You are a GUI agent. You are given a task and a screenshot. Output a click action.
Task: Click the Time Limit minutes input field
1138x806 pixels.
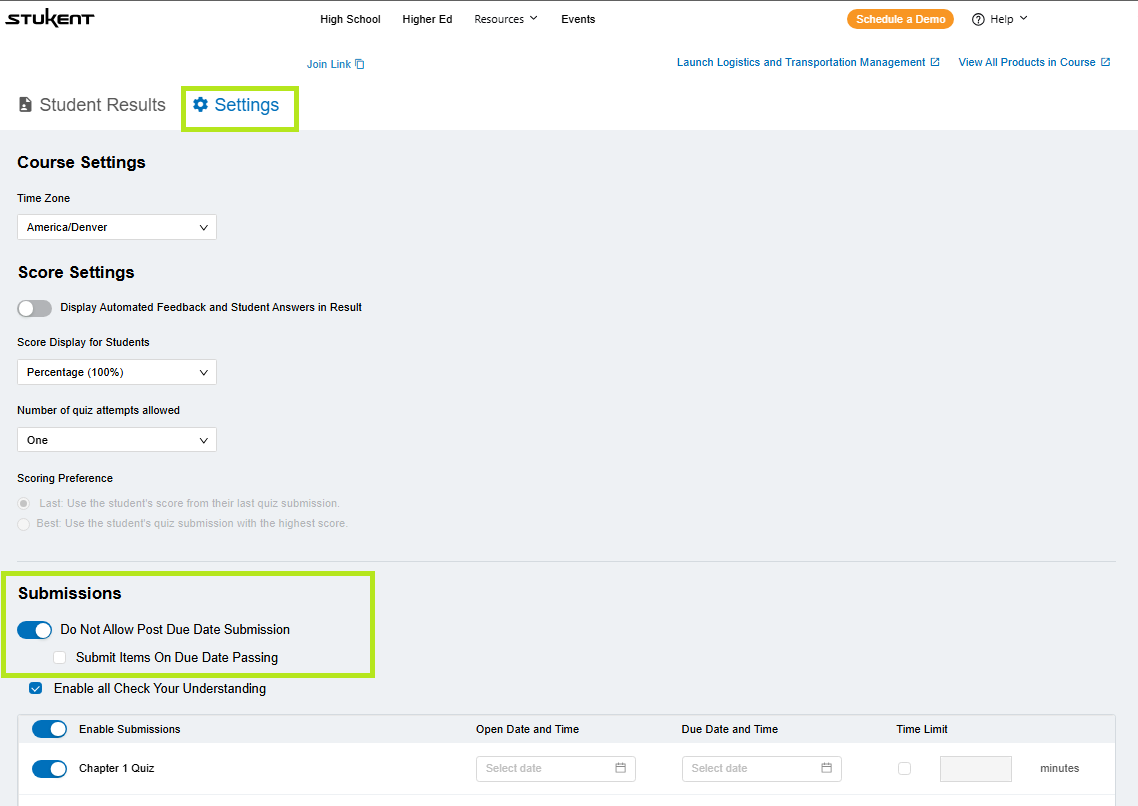[975, 768]
